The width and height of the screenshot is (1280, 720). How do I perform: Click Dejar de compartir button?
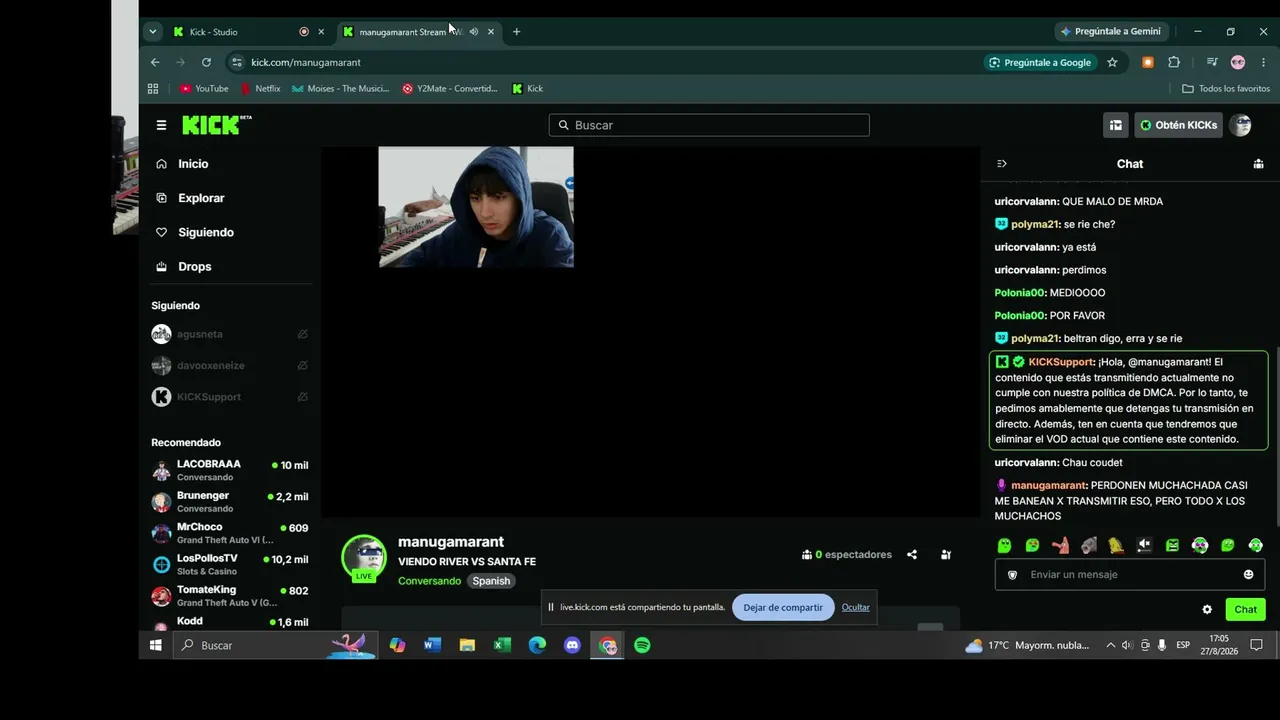tap(783, 607)
